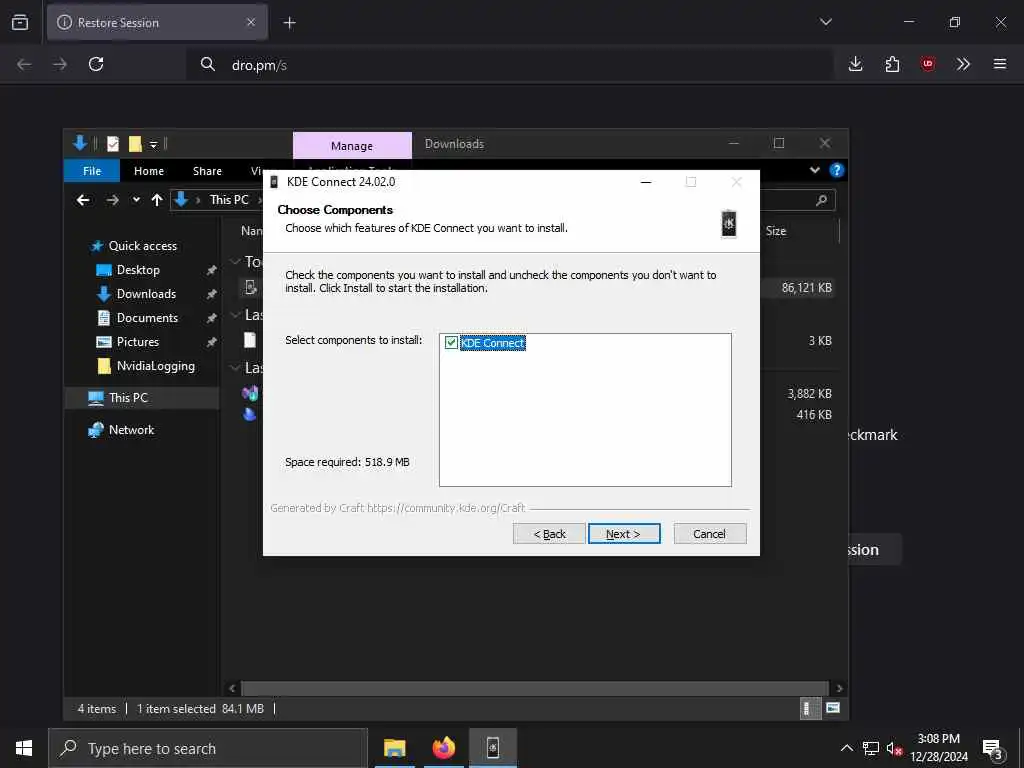The width and height of the screenshot is (1024, 768).
Task: Expand the Explorer ribbon chevron
Action: point(814,170)
